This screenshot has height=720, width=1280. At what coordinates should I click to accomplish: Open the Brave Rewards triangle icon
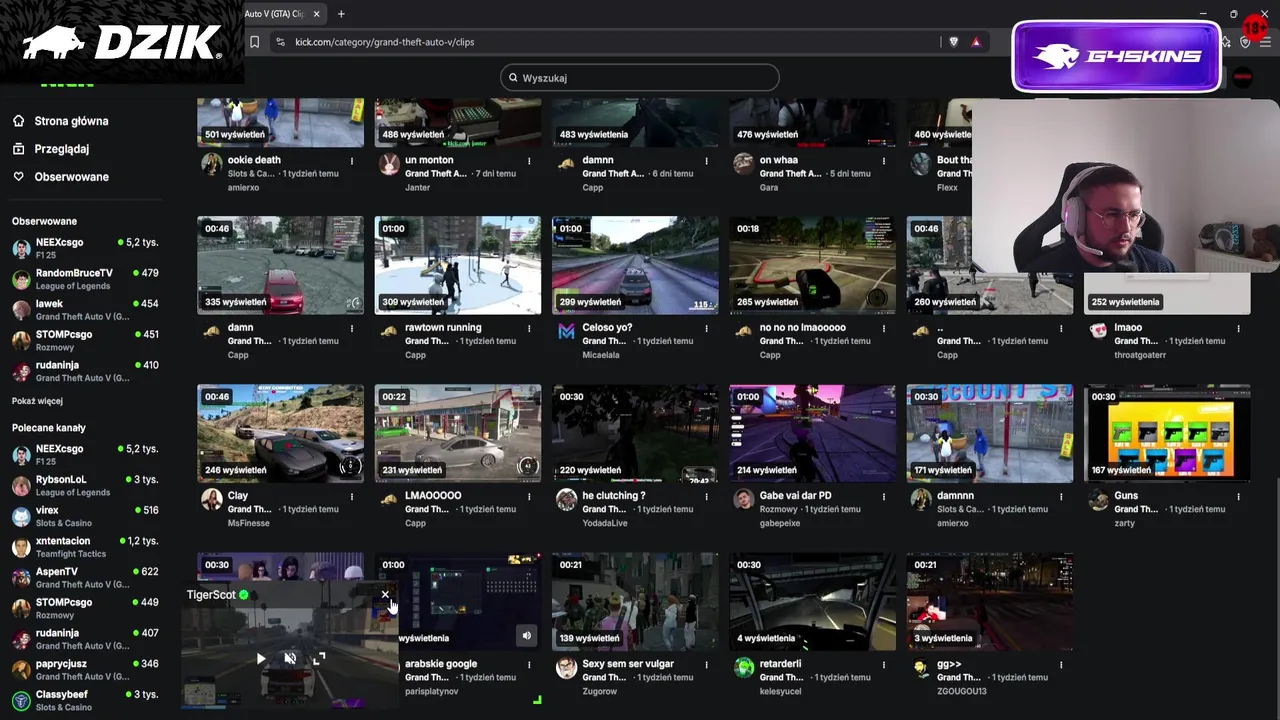[x=976, y=42]
